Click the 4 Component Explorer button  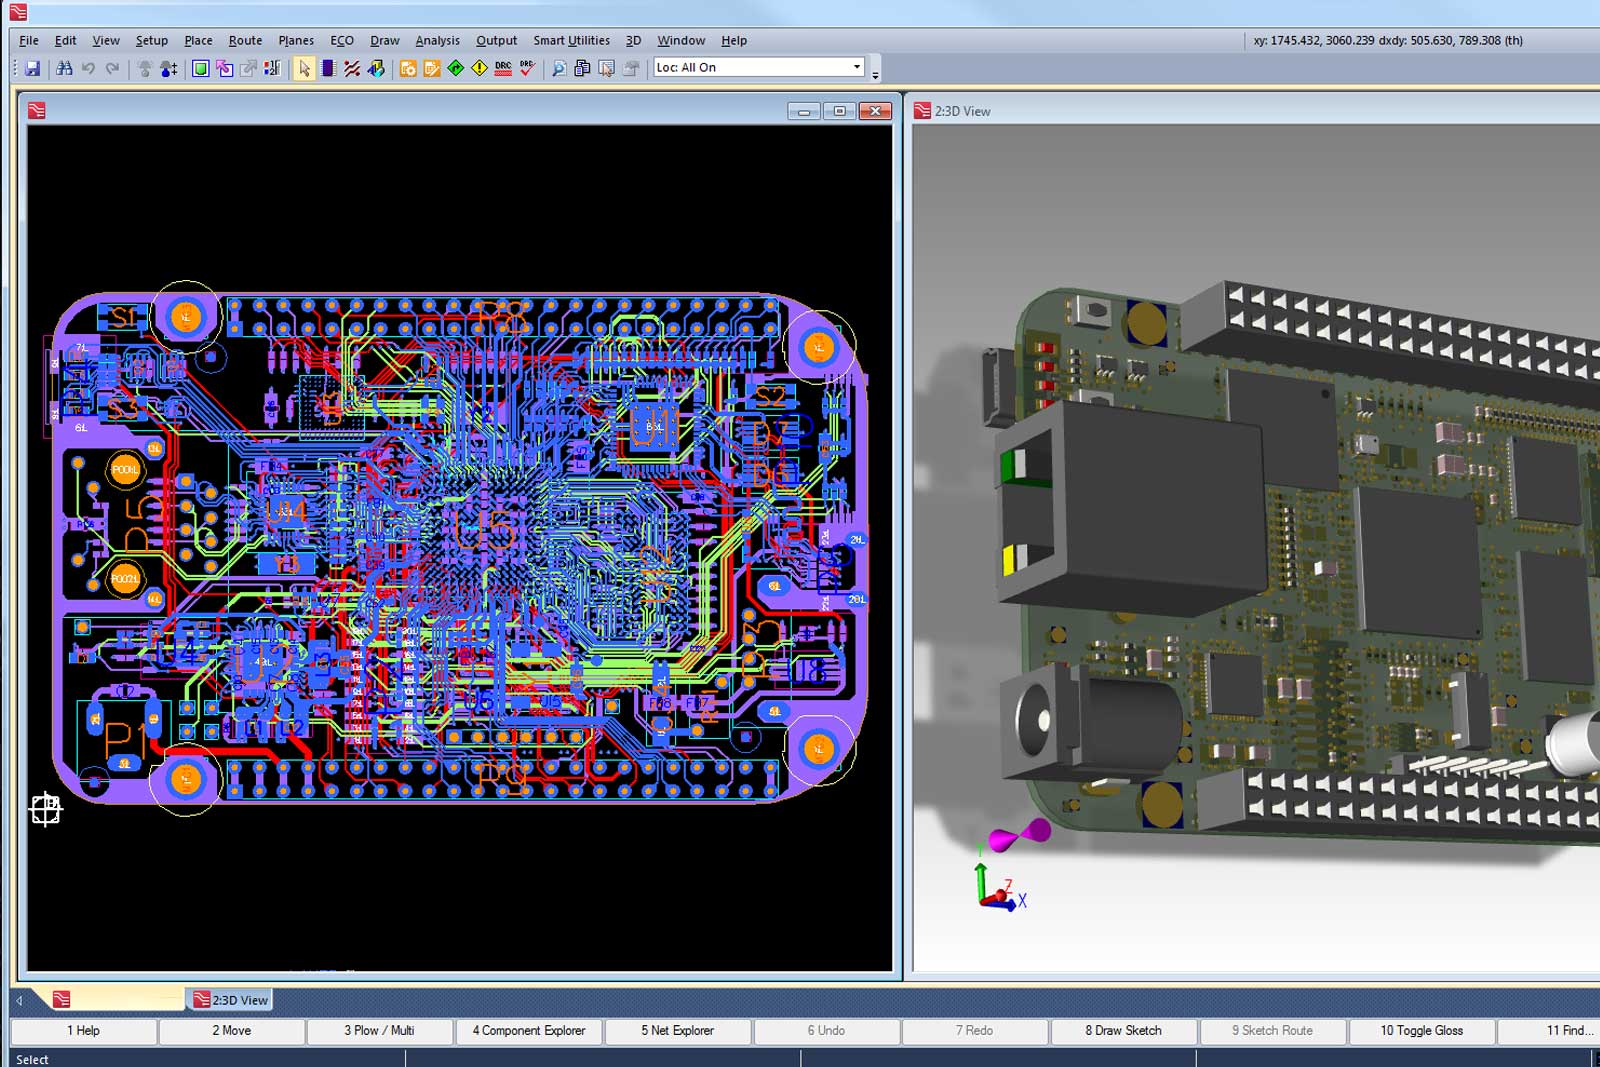[x=528, y=1030]
